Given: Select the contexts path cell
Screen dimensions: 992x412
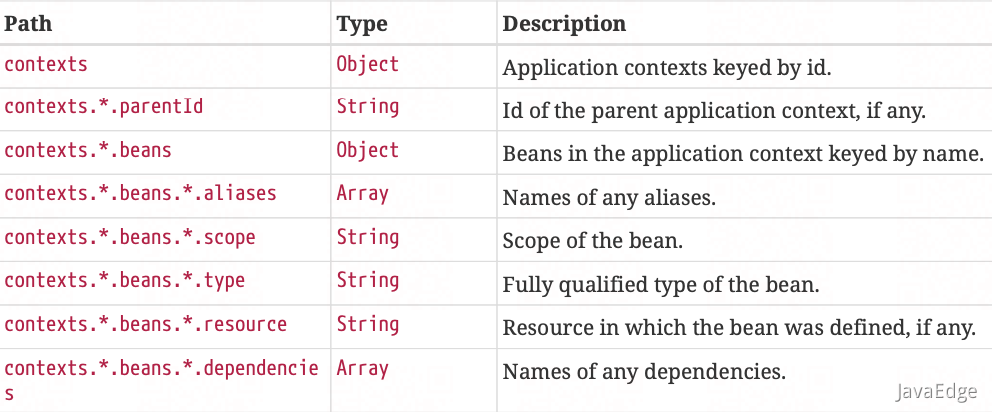Looking at the screenshot, I should pyautogui.click(x=46, y=65).
